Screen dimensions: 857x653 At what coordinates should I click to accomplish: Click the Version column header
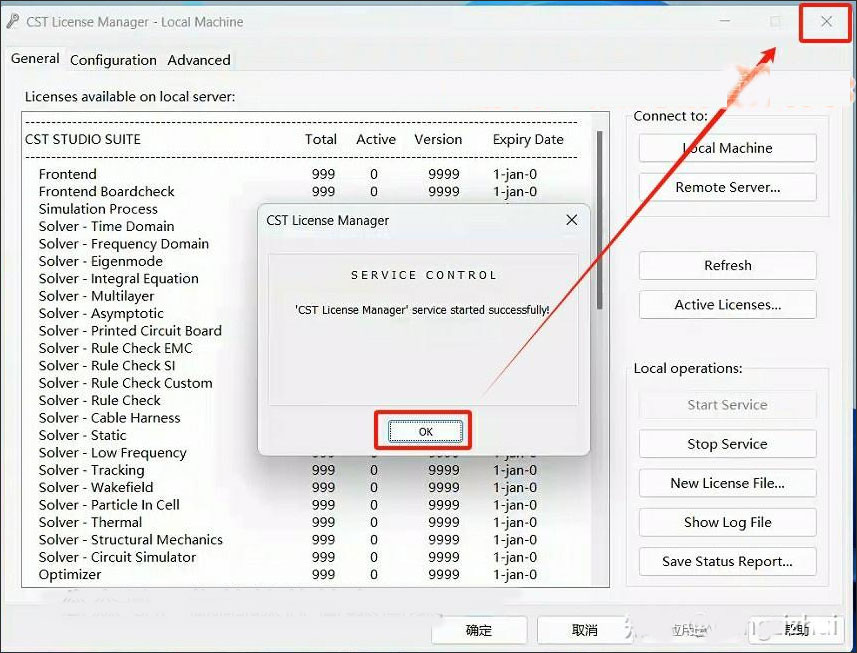coord(438,139)
